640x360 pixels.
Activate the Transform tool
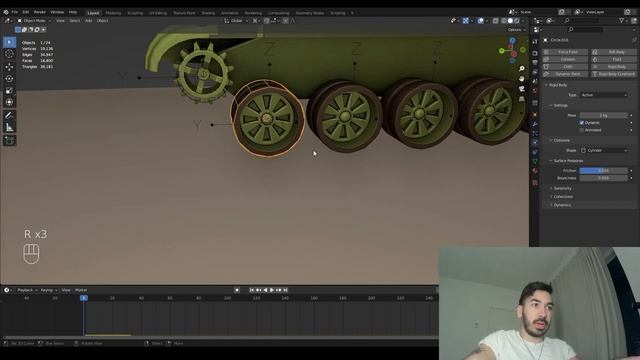pyautogui.click(x=9, y=102)
